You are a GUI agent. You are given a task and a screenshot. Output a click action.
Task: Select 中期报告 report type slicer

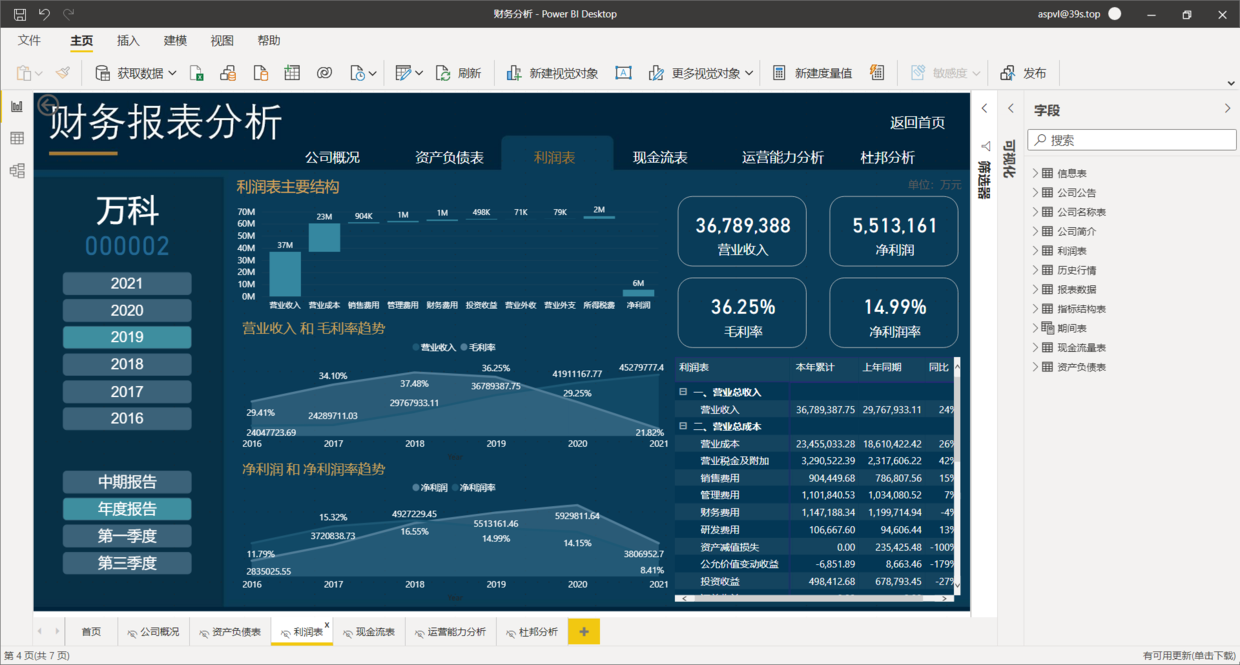127,482
